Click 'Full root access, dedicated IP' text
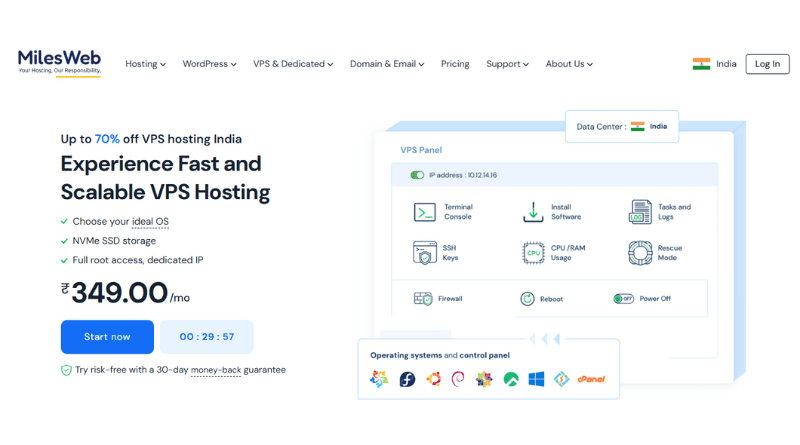 click(138, 260)
